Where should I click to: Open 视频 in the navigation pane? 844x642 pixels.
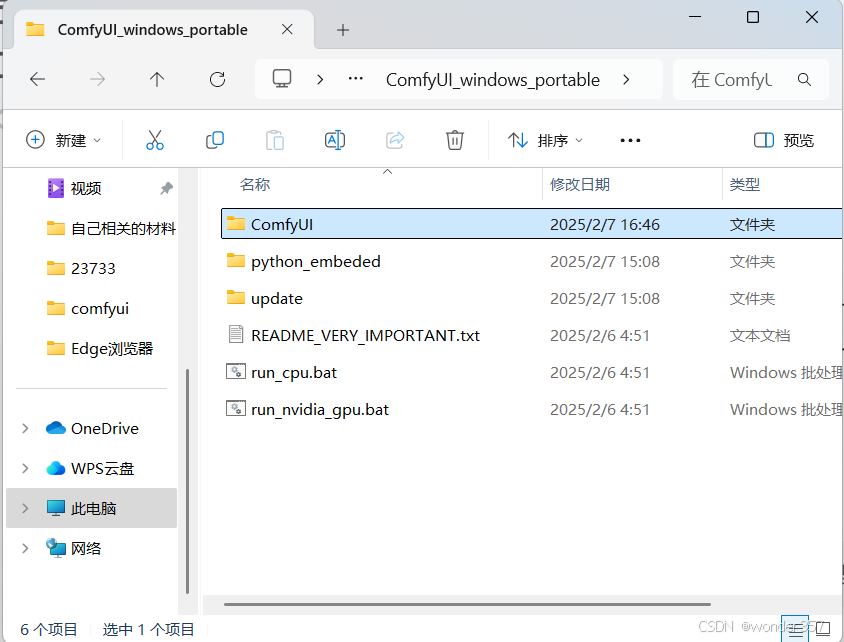coord(86,188)
